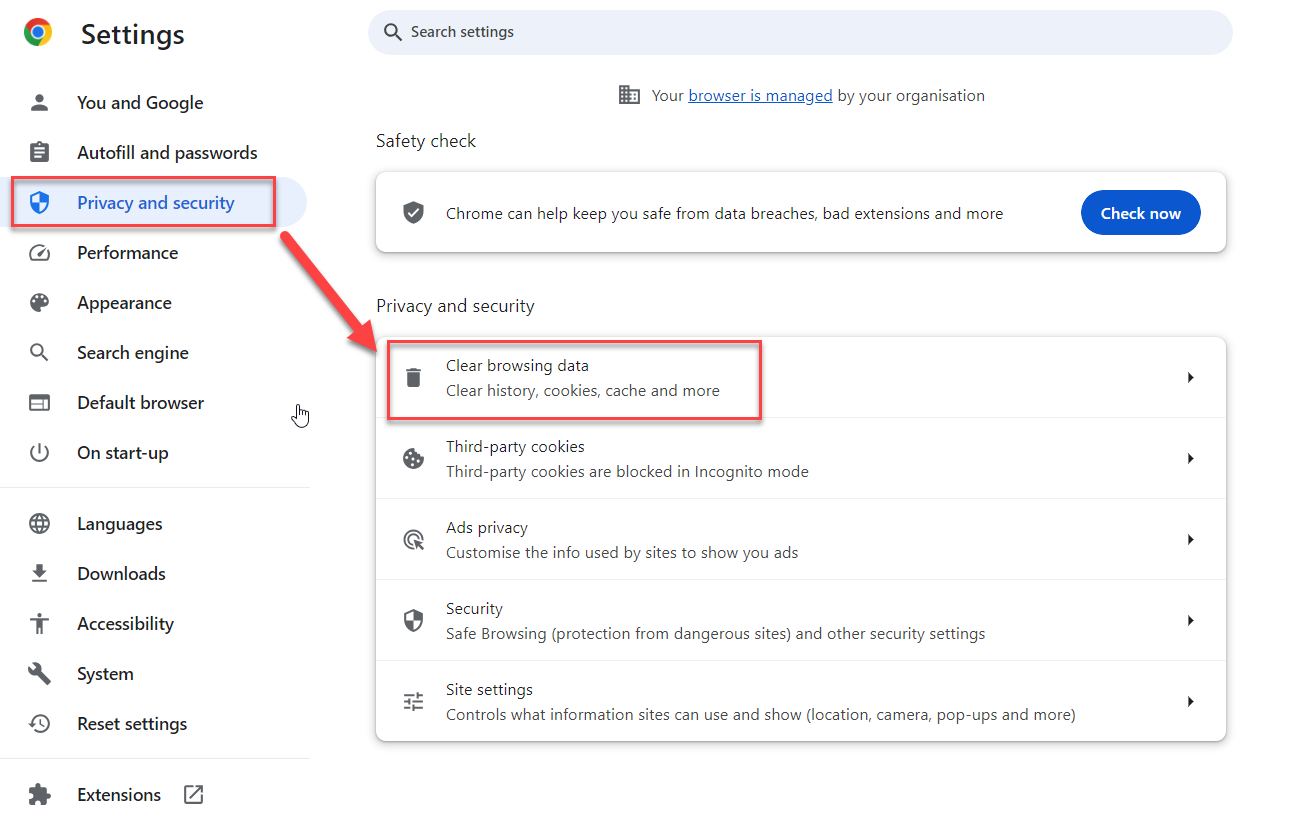Screen dimensions: 1311x824
Task: Click the Clear browsing data bin icon
Action: [413, 377]
